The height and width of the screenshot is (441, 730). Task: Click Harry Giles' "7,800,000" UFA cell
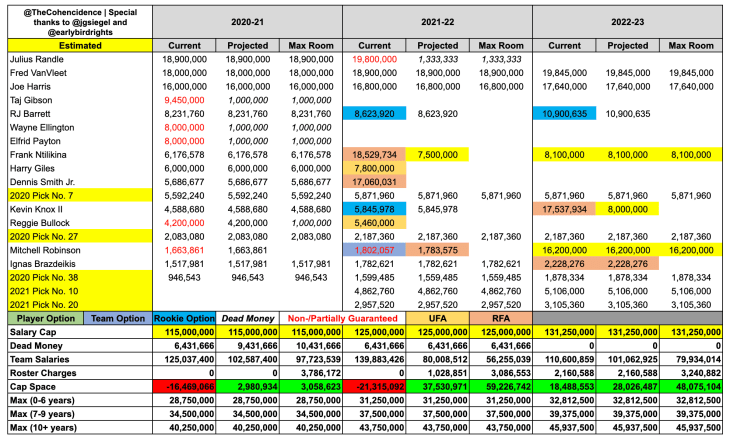(374, 168)
